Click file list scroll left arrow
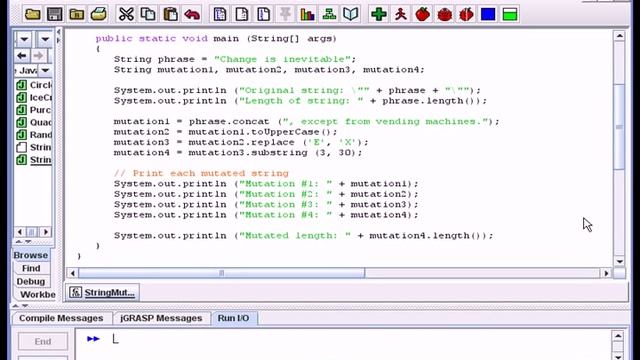This screenshot has height=360, width=640. (20, 232)
